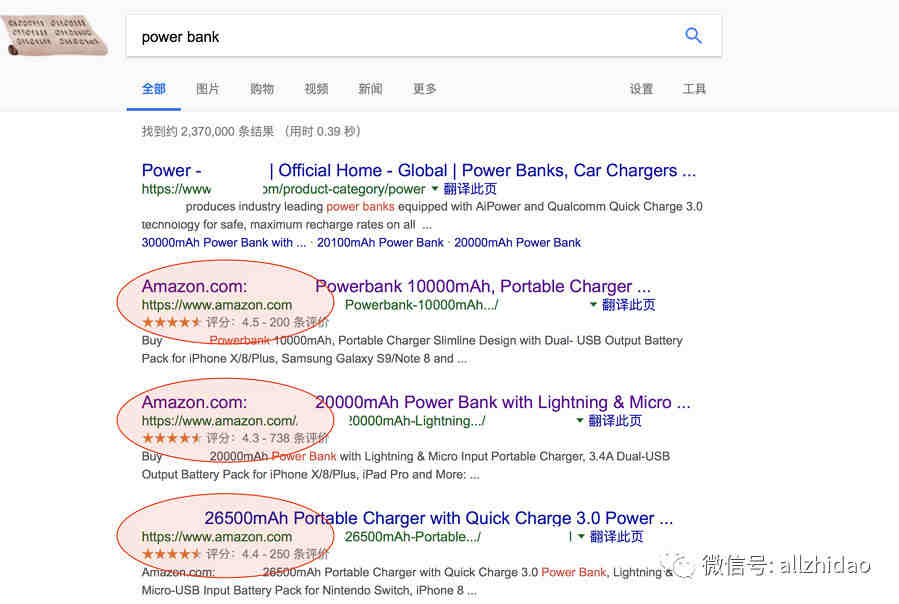Click 20000mAh Power Bank sitelink
Viewport: 899px width, 604px height.
pos(517,243)
